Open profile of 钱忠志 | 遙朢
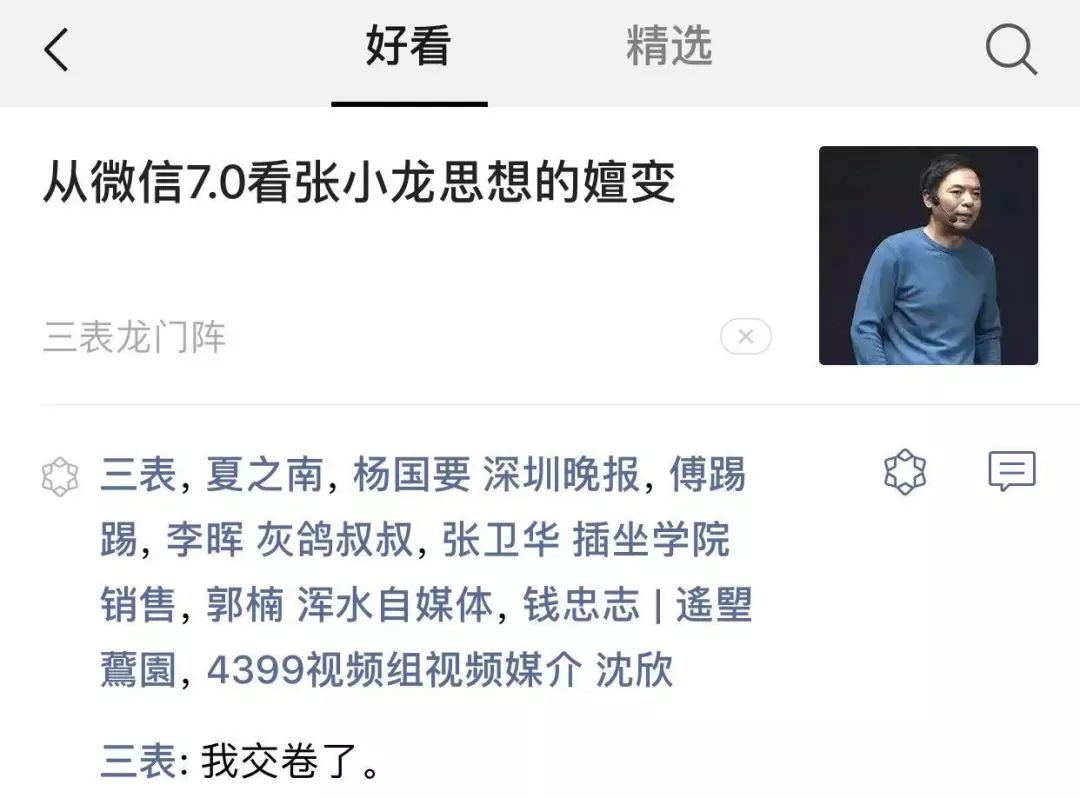 tap(638, 605)
